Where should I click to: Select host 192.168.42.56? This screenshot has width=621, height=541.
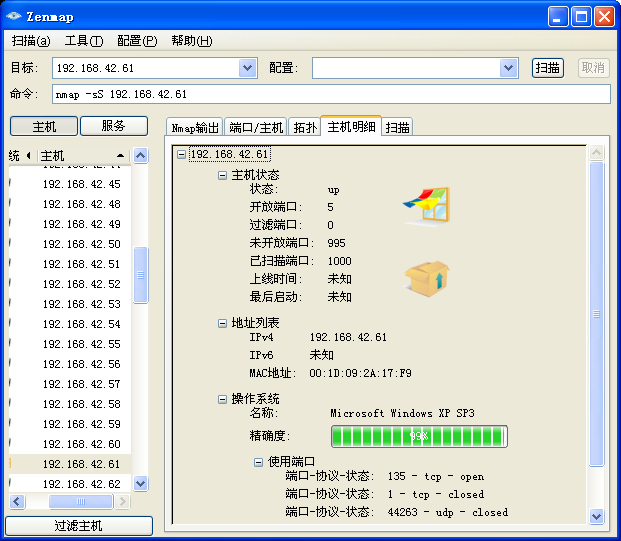coord(82,364)
